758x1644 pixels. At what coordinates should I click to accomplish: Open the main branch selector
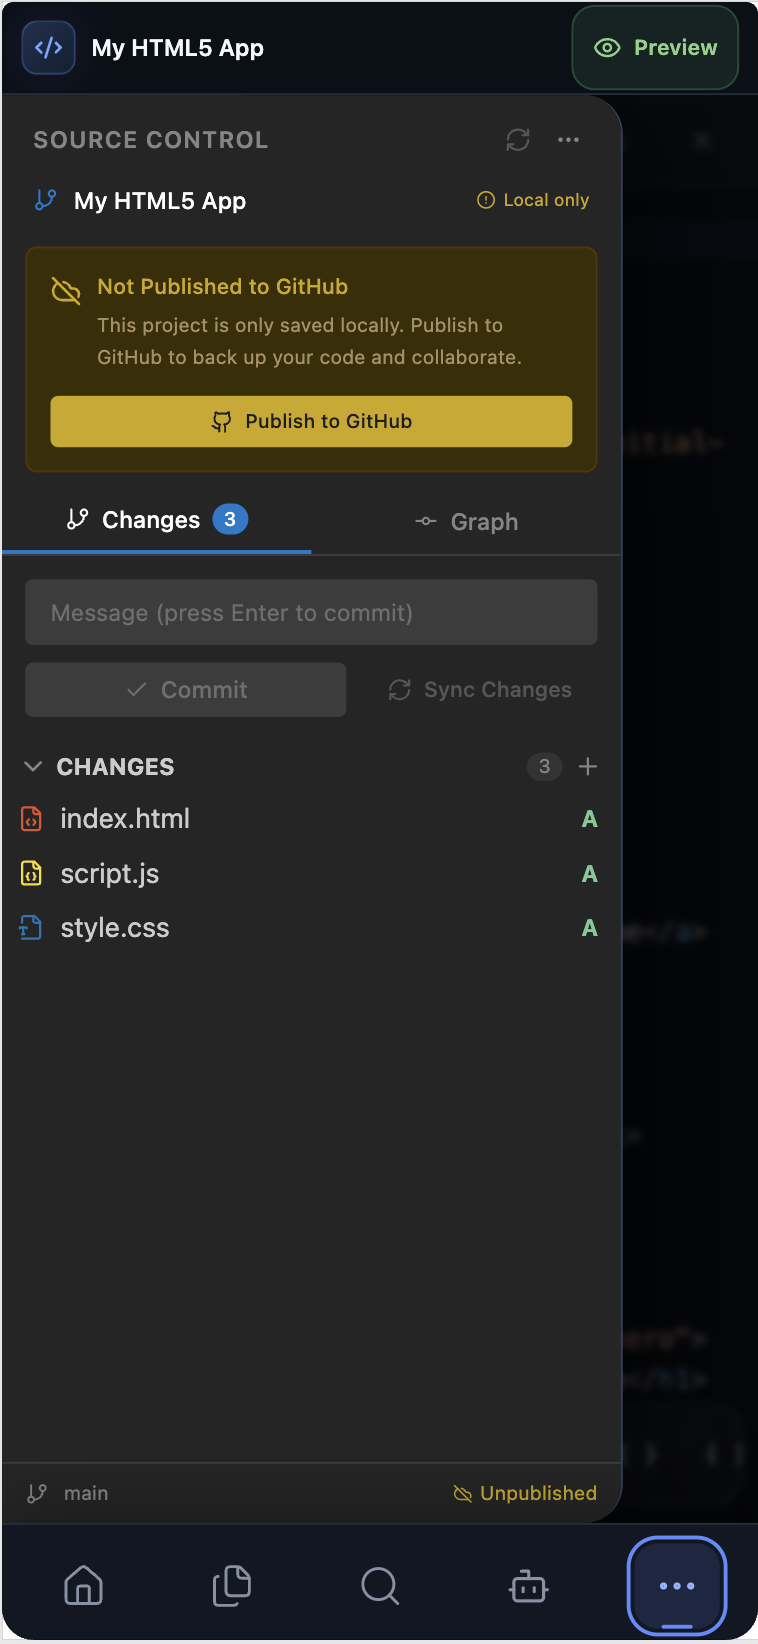click(x=68, y=1493)
